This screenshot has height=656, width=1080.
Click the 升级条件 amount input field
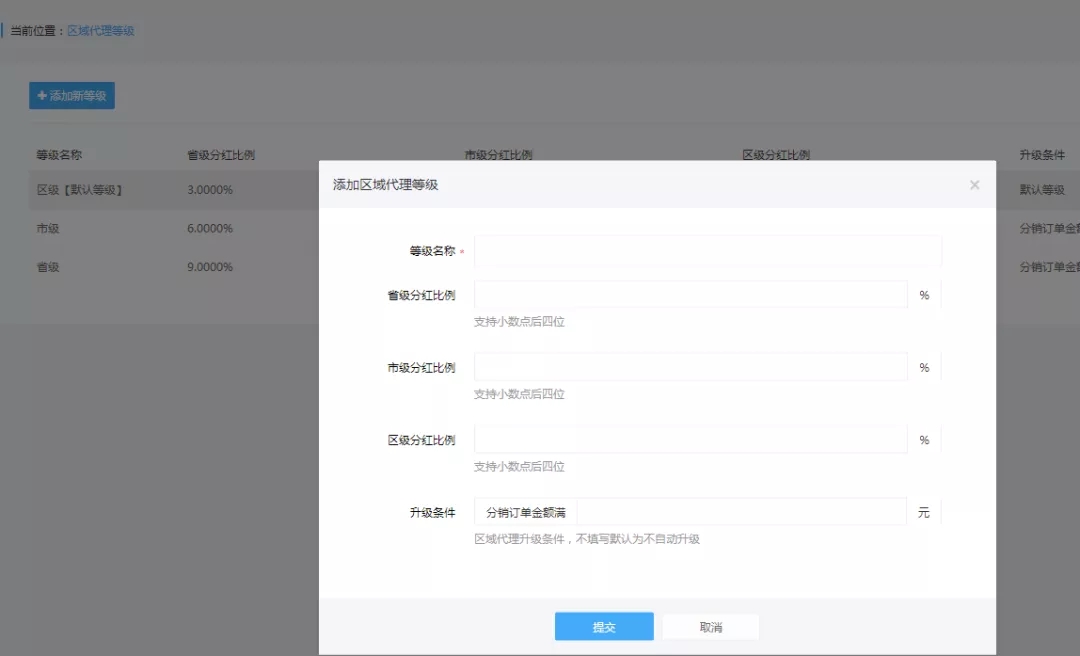[742, 512]
